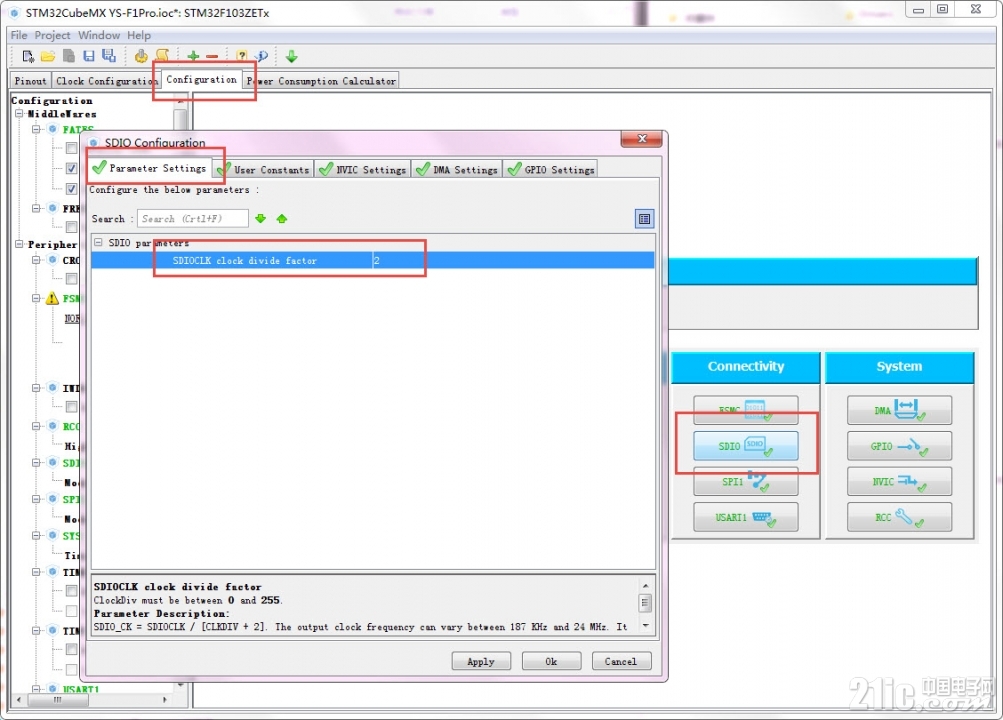
Task: Click the green plus toolbar icon
Action: pyautogui.click(x=193, y=56)
